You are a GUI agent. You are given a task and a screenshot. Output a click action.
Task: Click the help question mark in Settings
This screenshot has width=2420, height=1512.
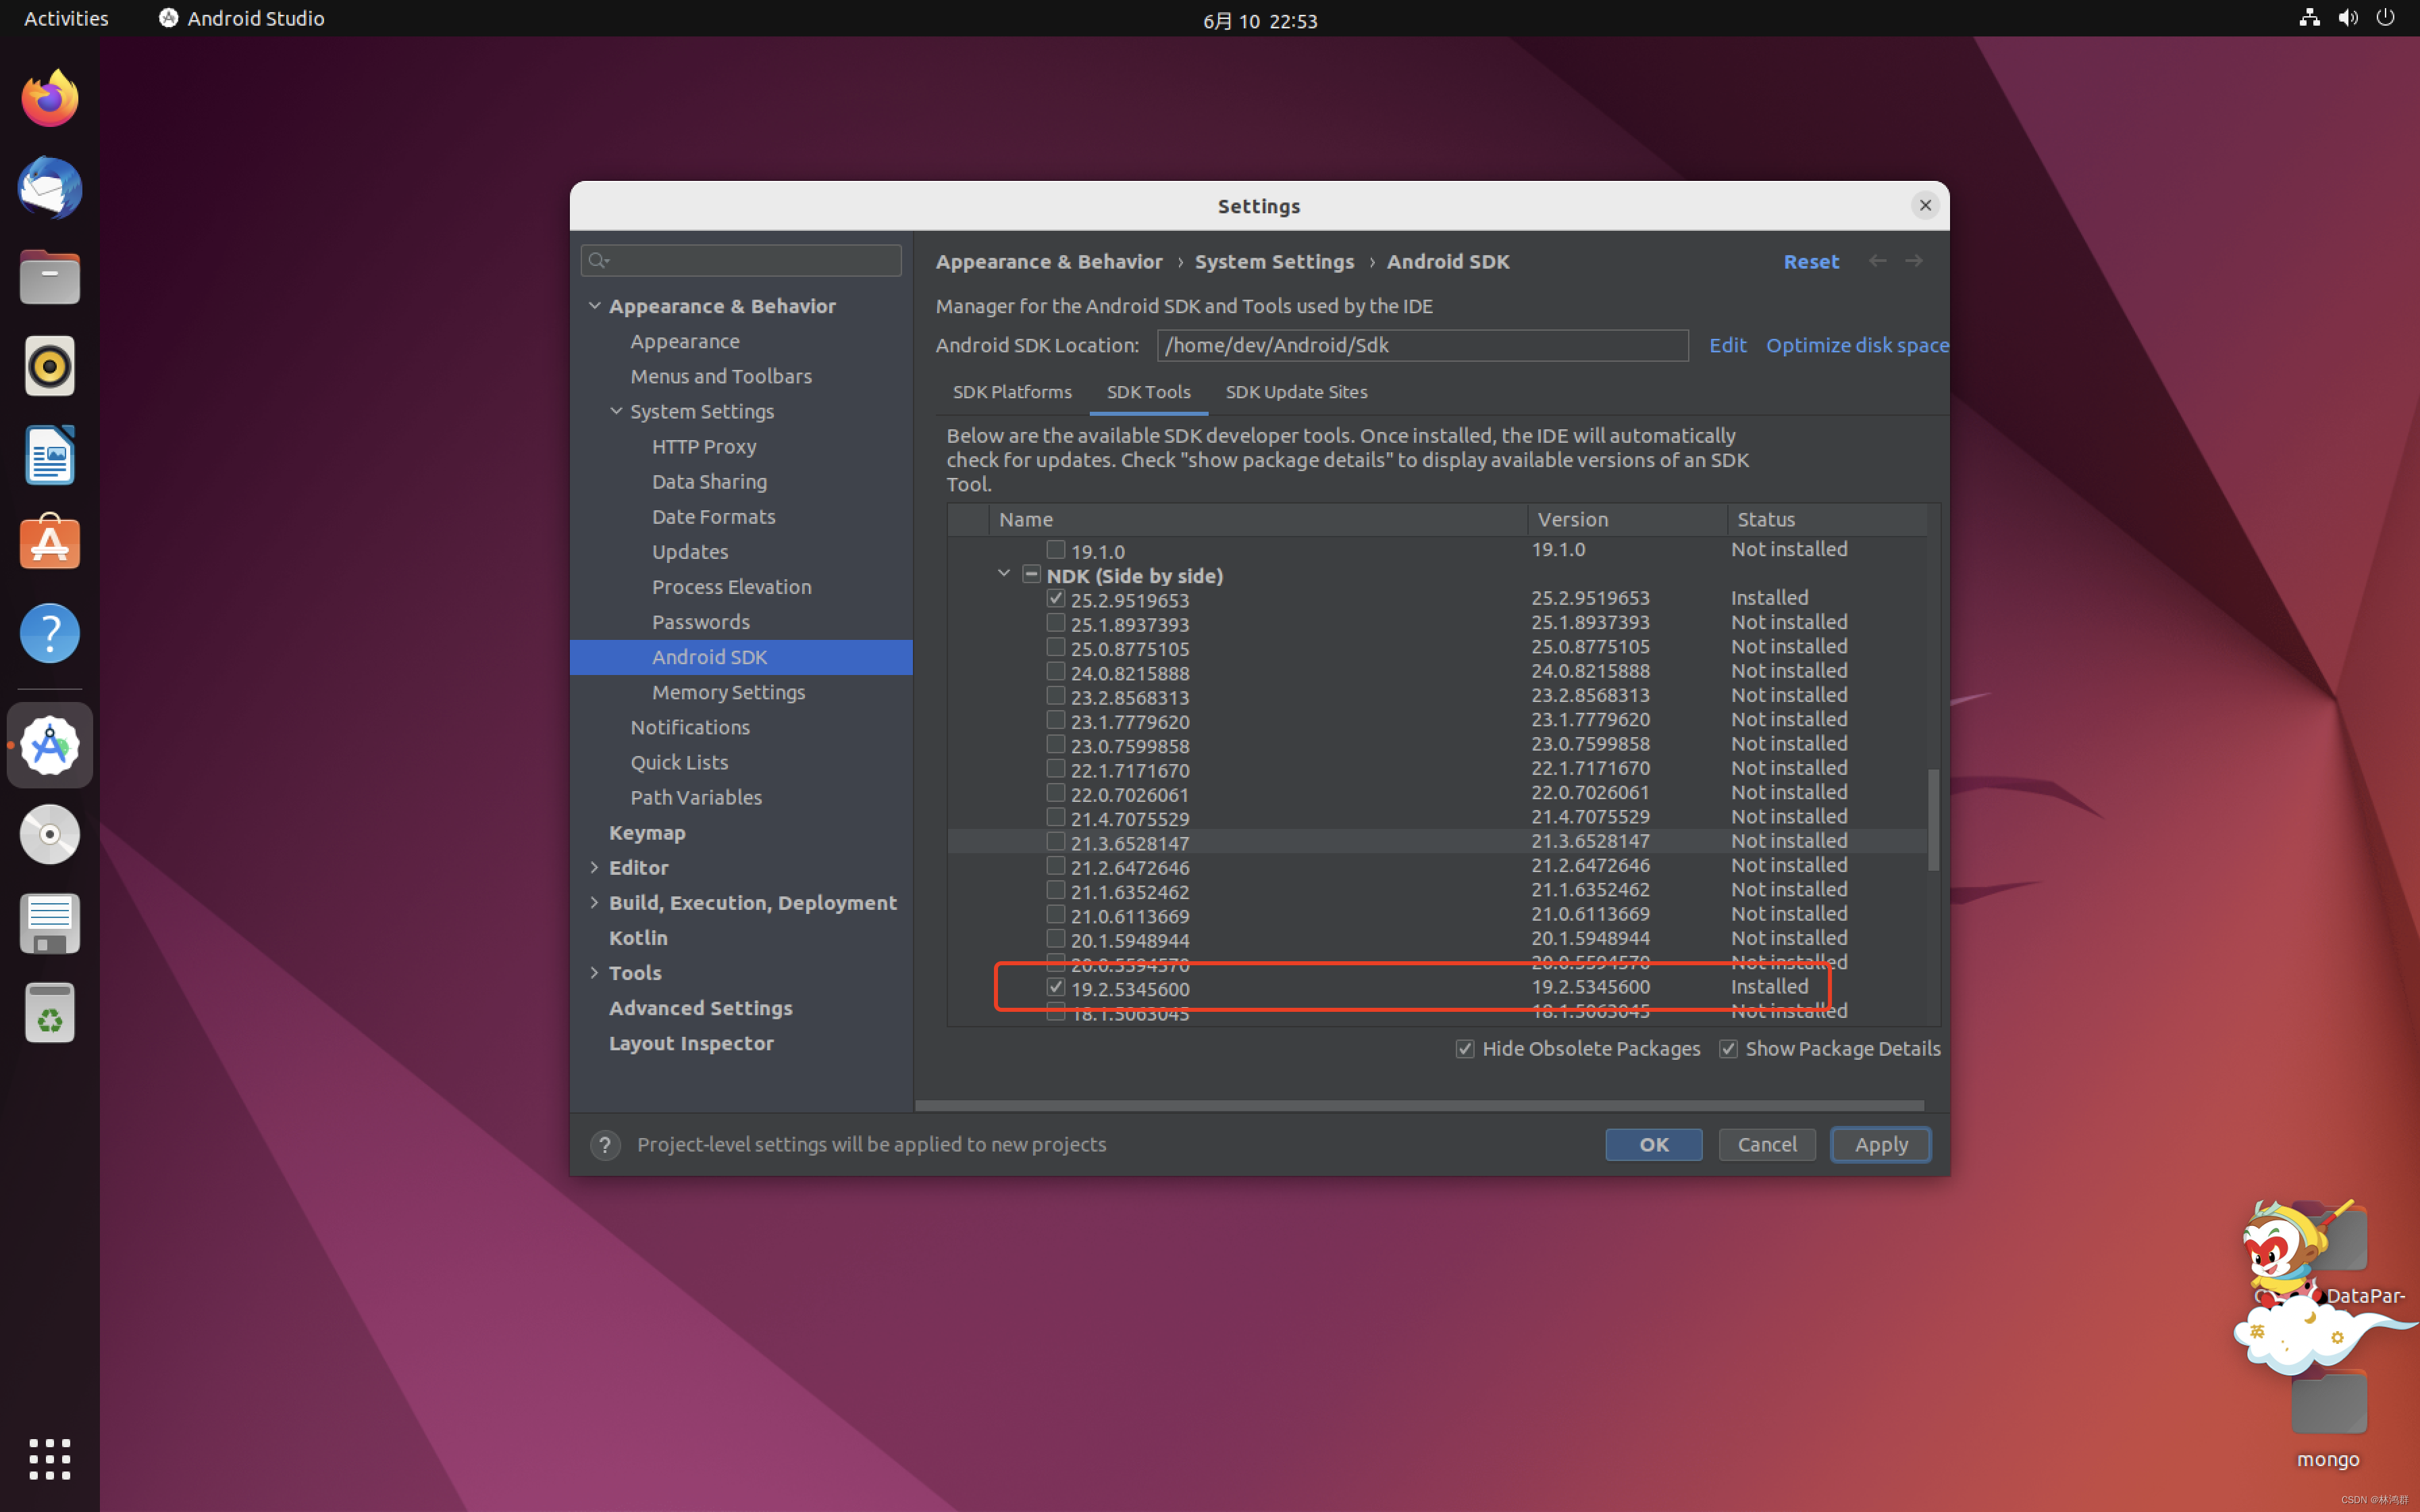tap(605, 1144)
